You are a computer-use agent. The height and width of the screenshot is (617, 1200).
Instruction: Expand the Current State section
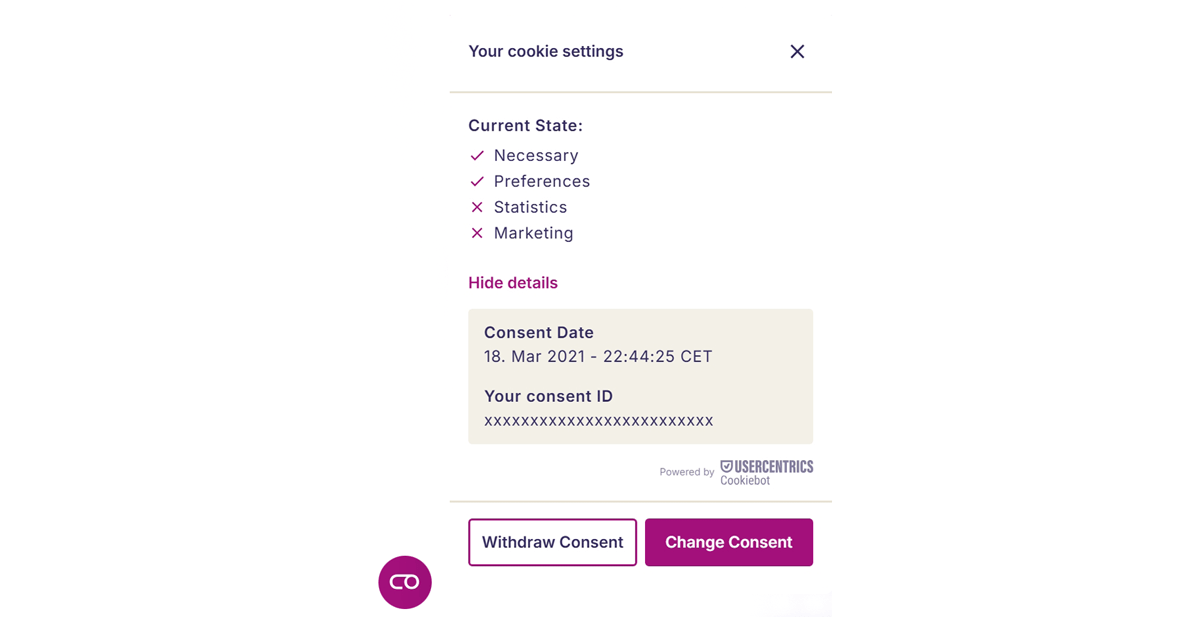pos(525,125)
